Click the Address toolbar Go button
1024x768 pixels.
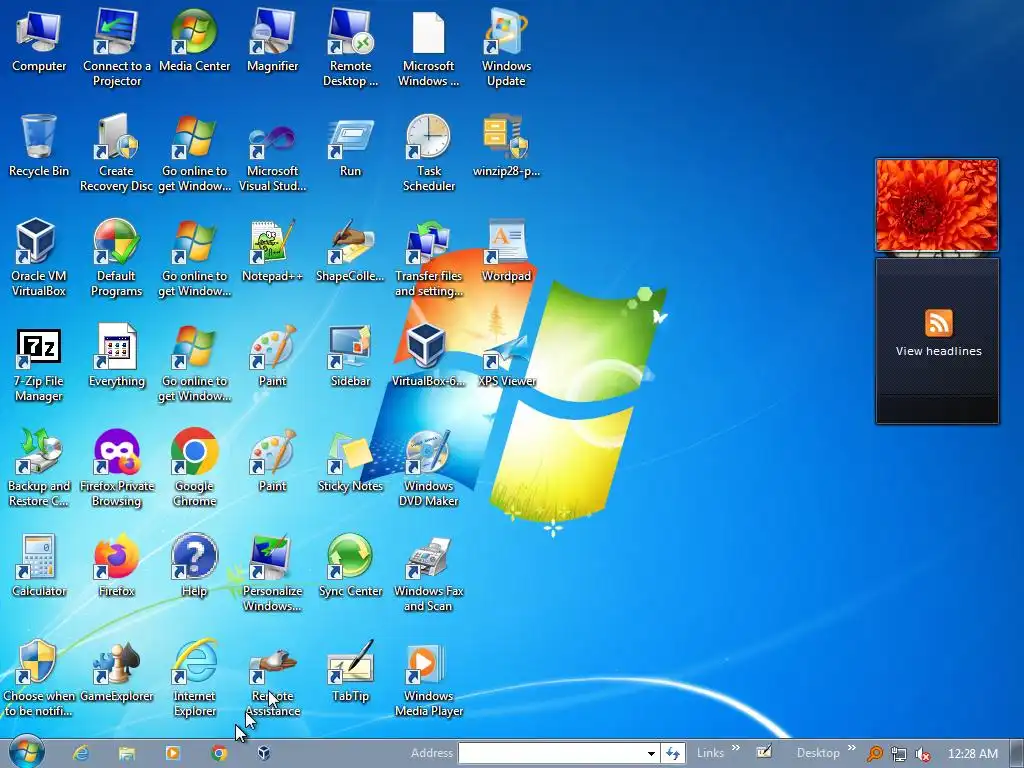click(x=673, y=753)
